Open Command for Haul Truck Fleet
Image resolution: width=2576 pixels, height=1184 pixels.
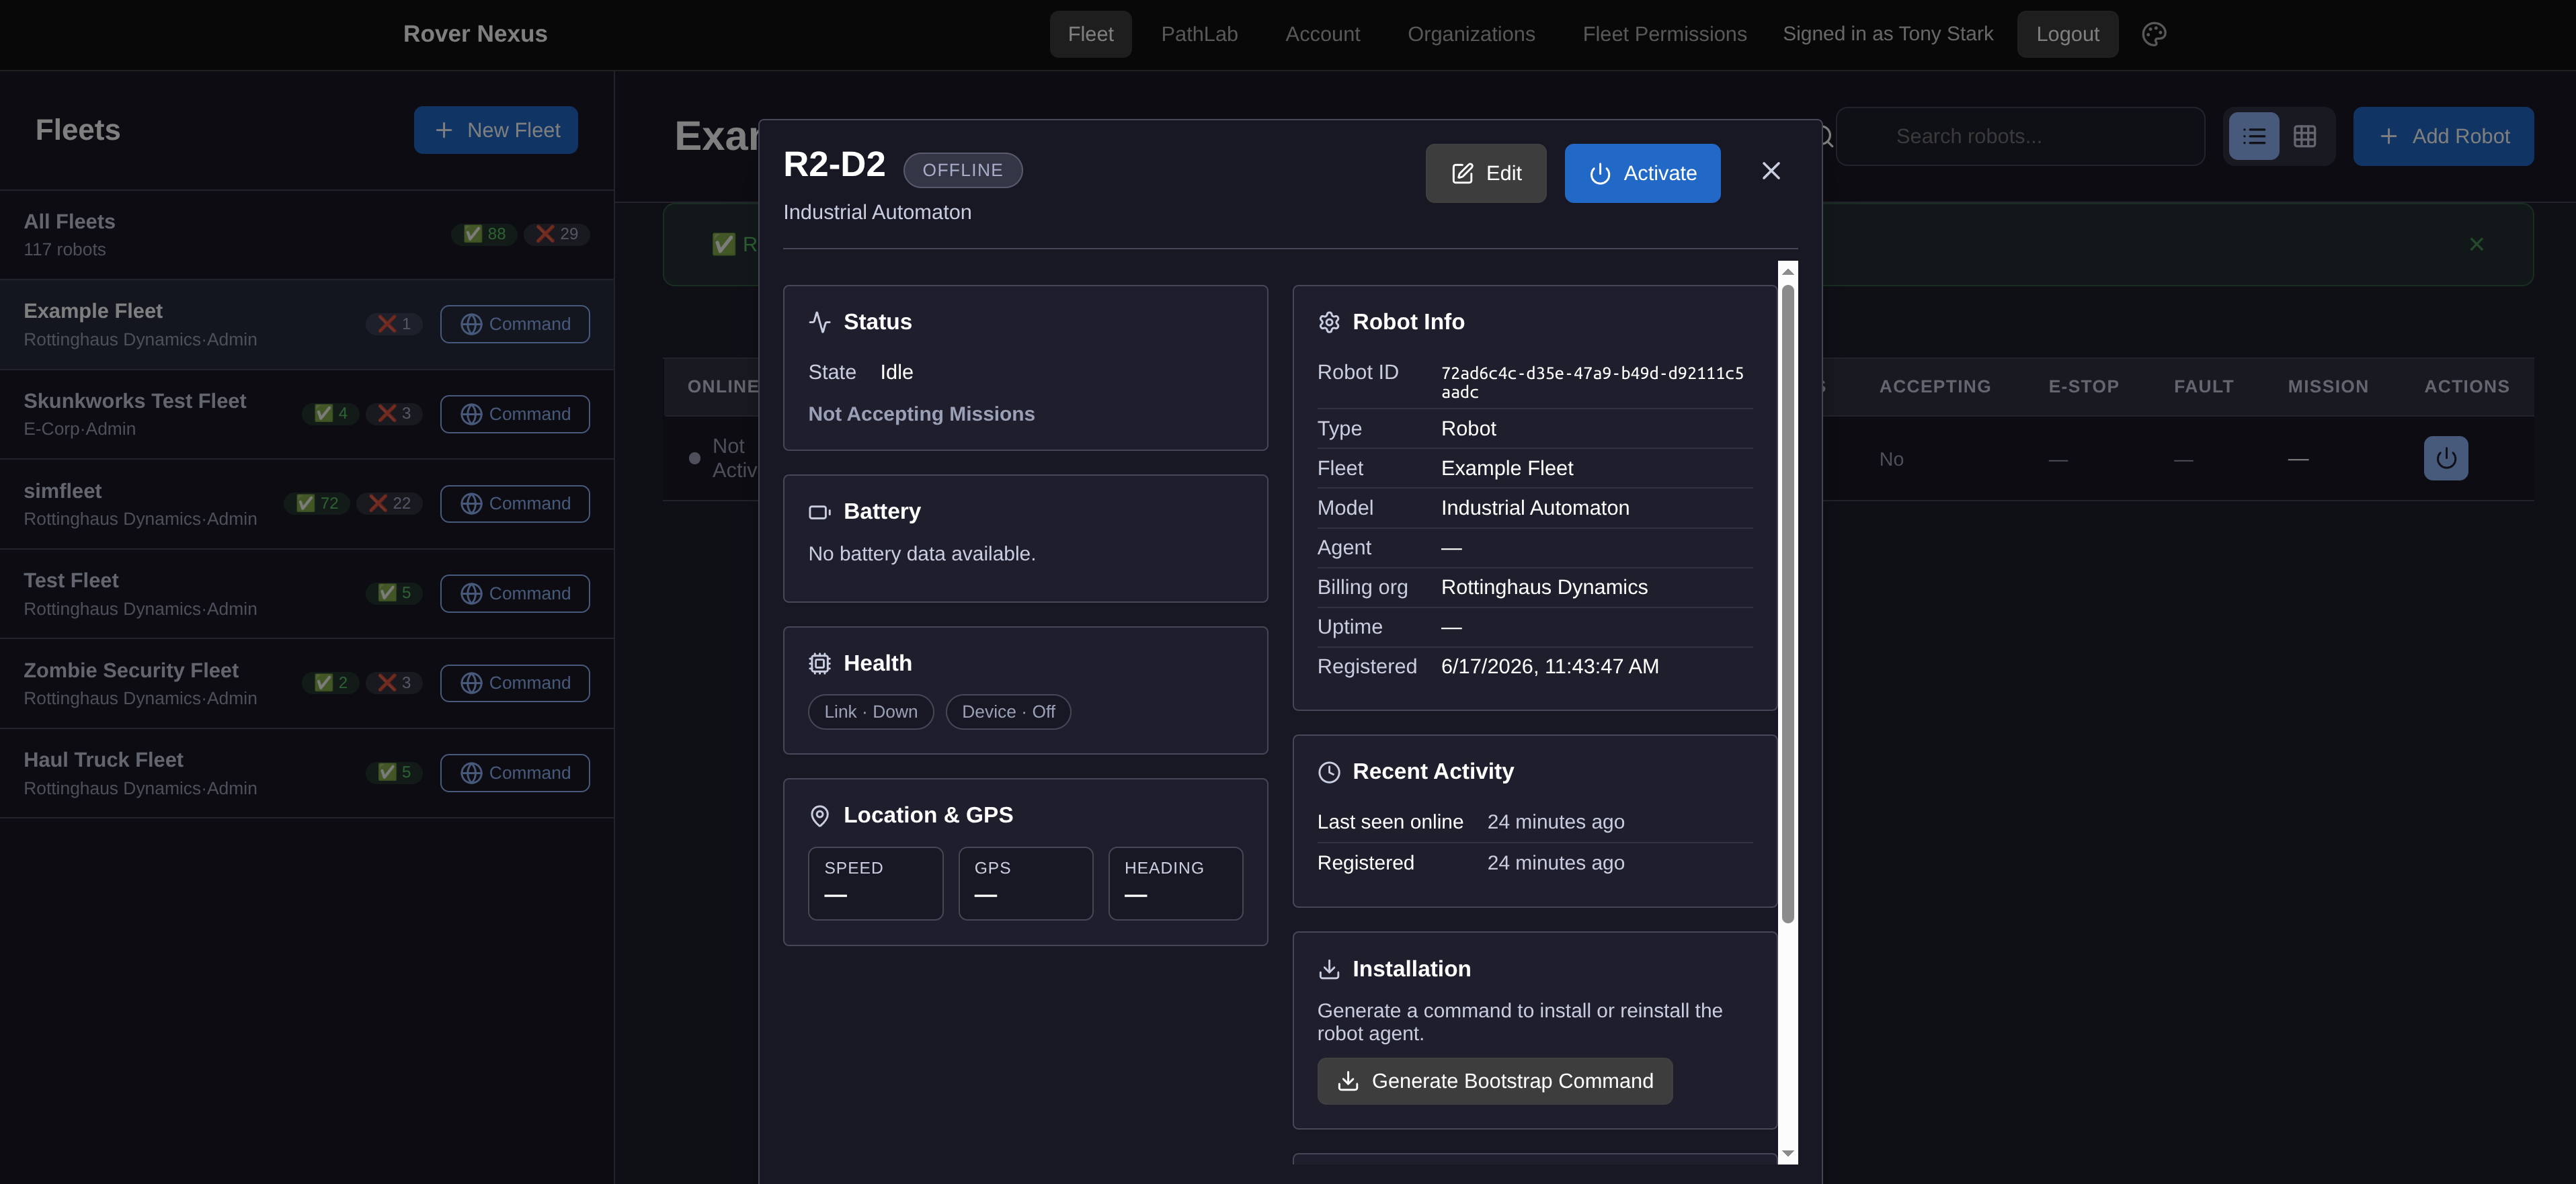(514, 773)
